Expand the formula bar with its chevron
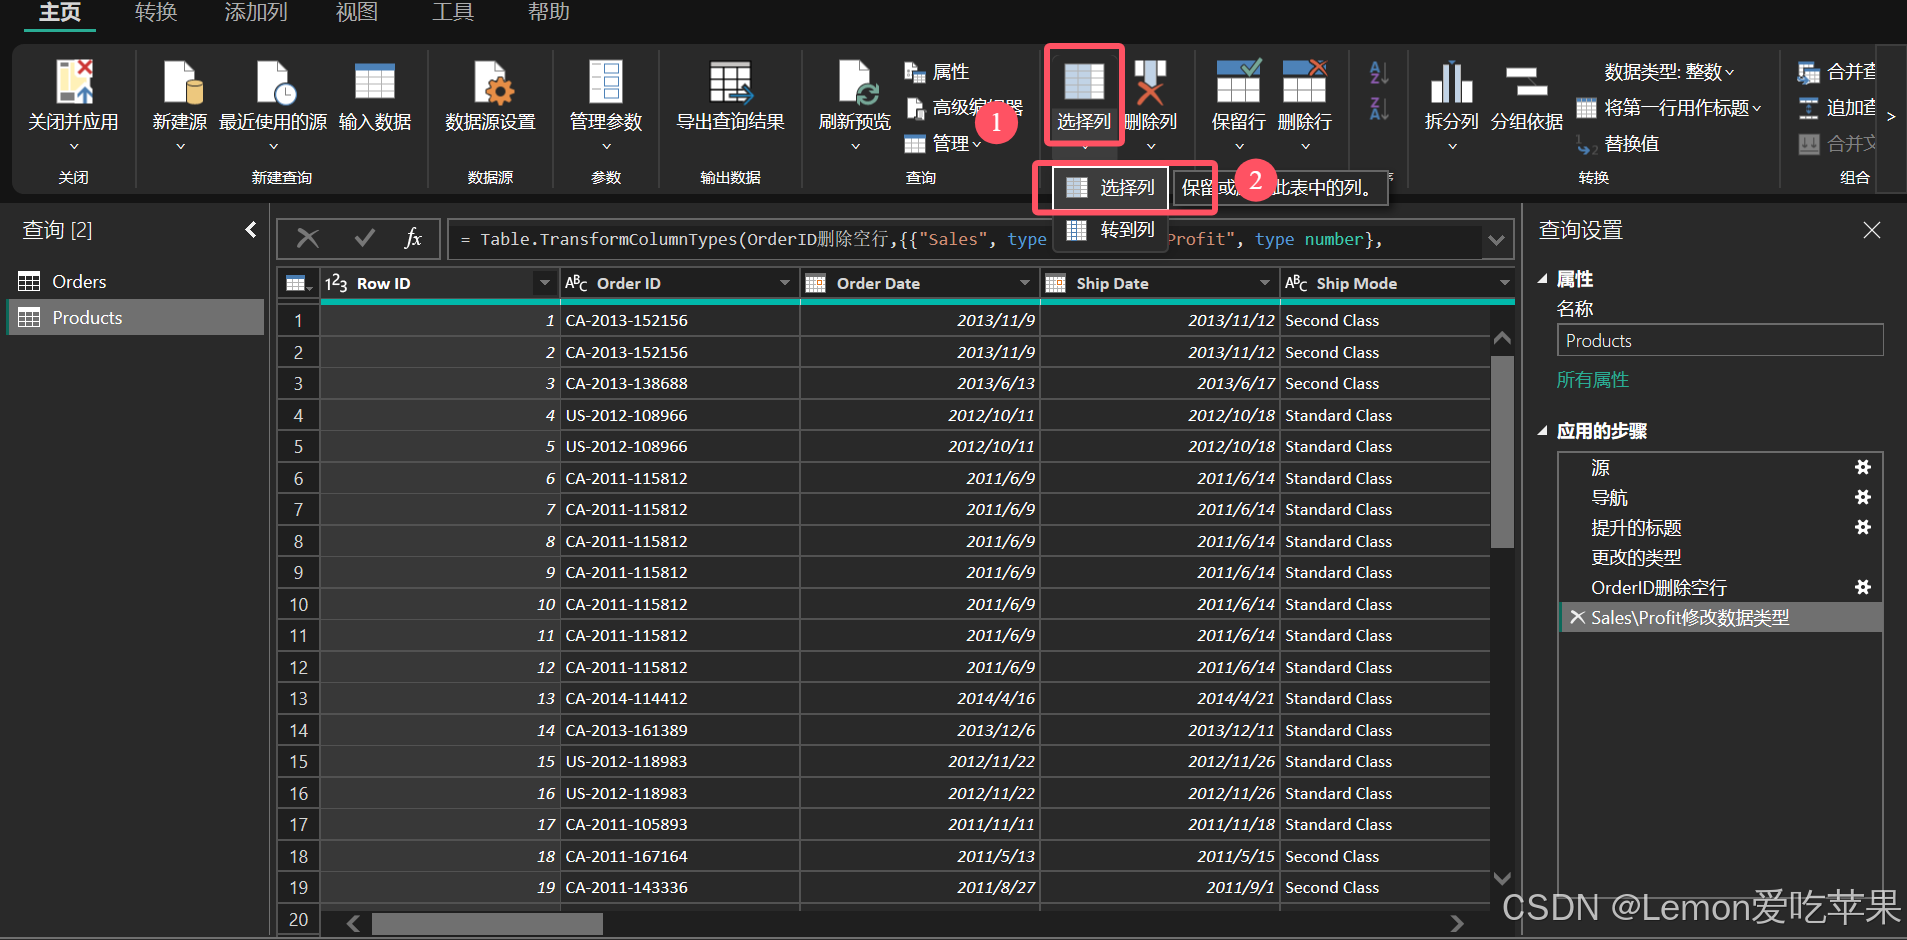Viewport: 1907px width, 940px height. [1496, 240]
